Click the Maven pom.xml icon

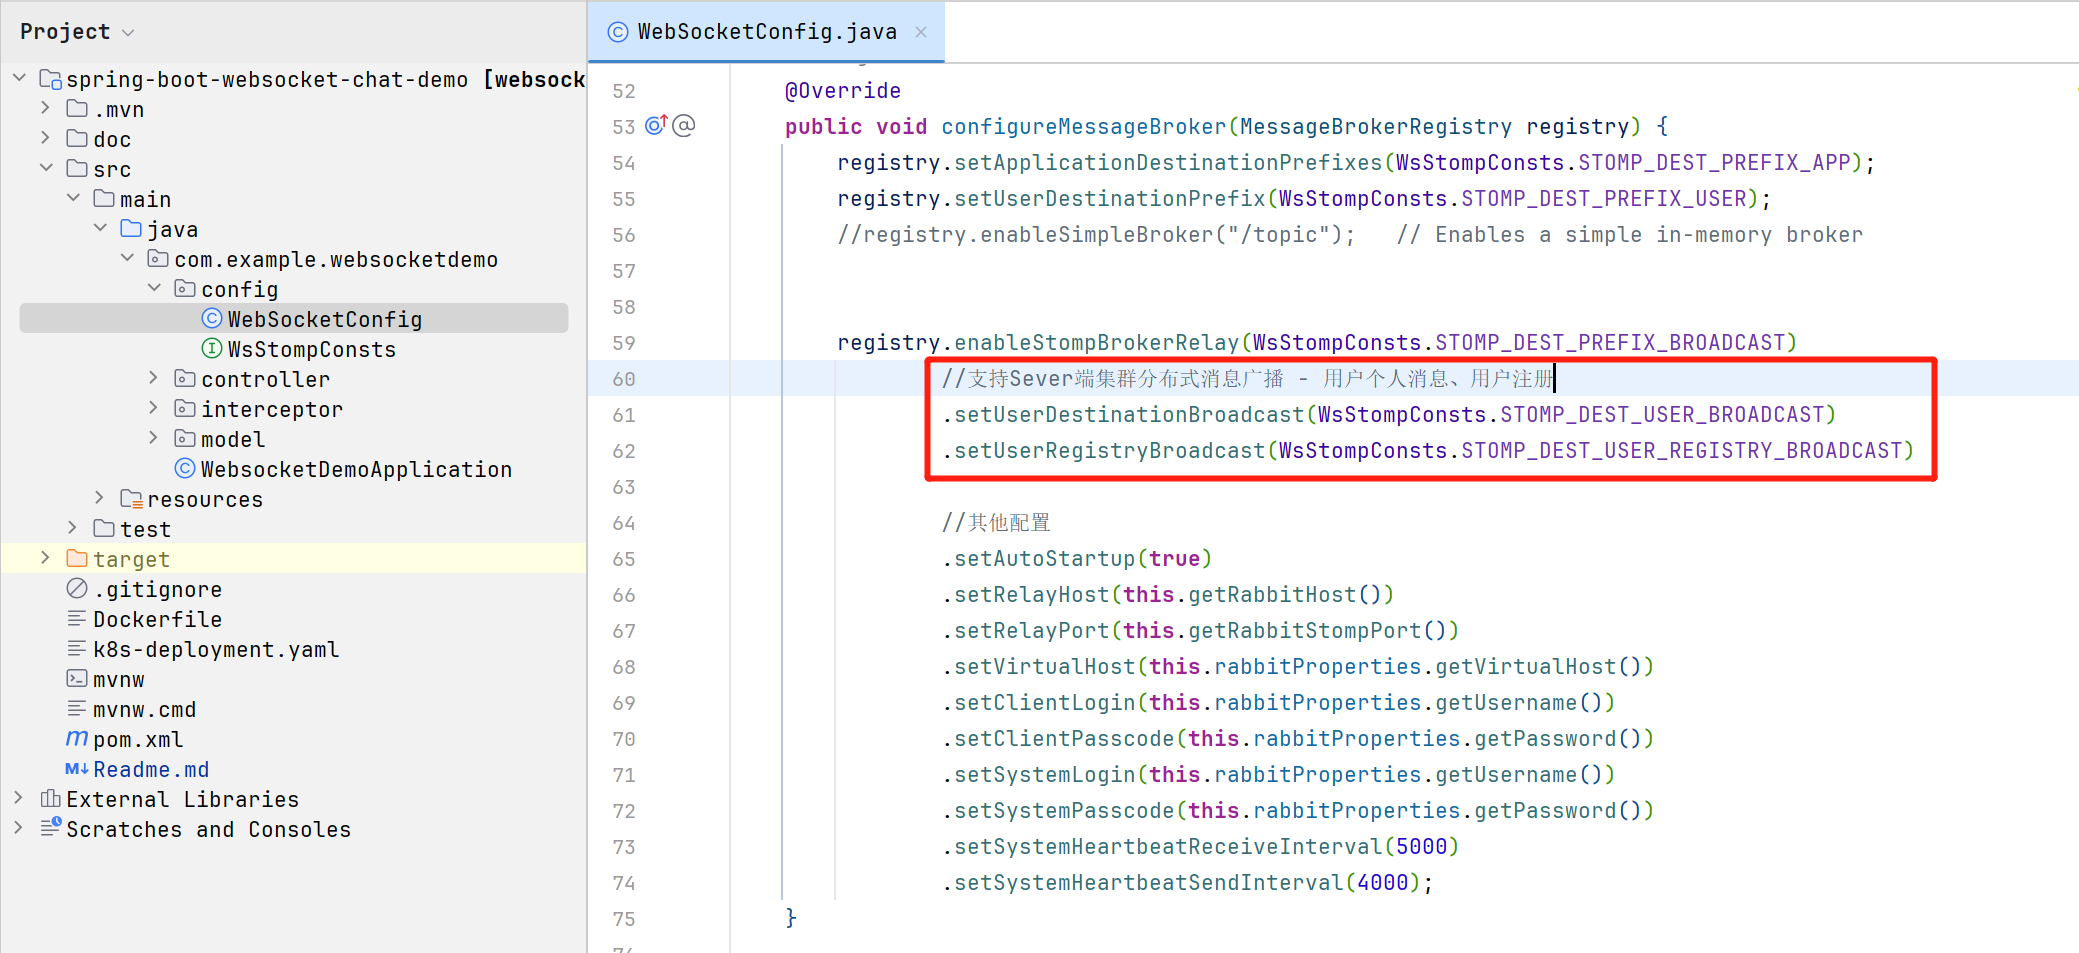(77, 738)
